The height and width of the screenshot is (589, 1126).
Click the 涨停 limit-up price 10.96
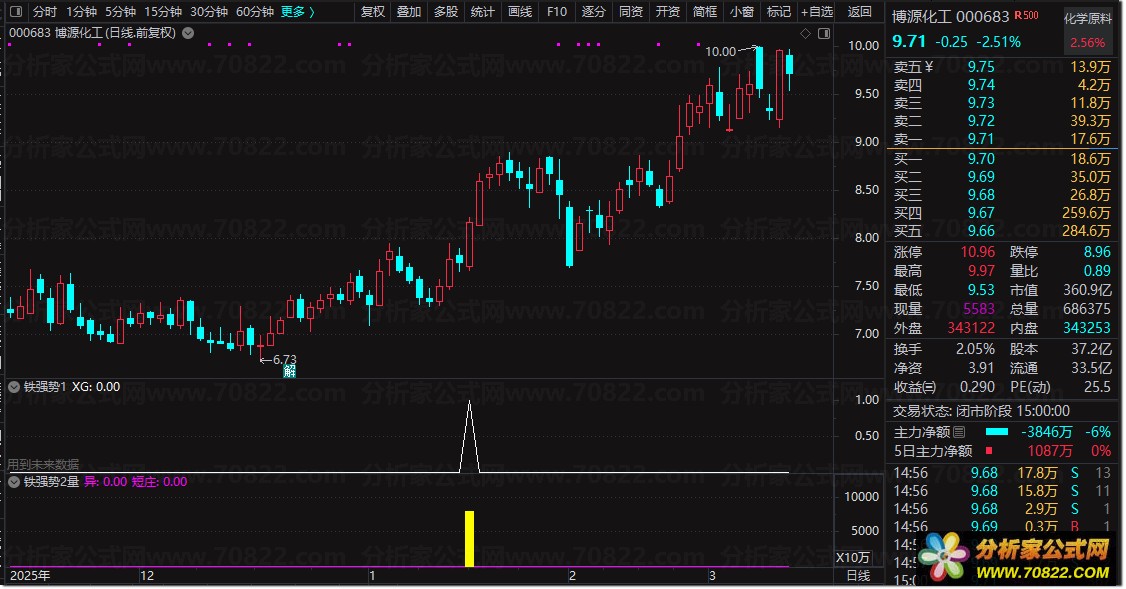[x=977, y=252]
